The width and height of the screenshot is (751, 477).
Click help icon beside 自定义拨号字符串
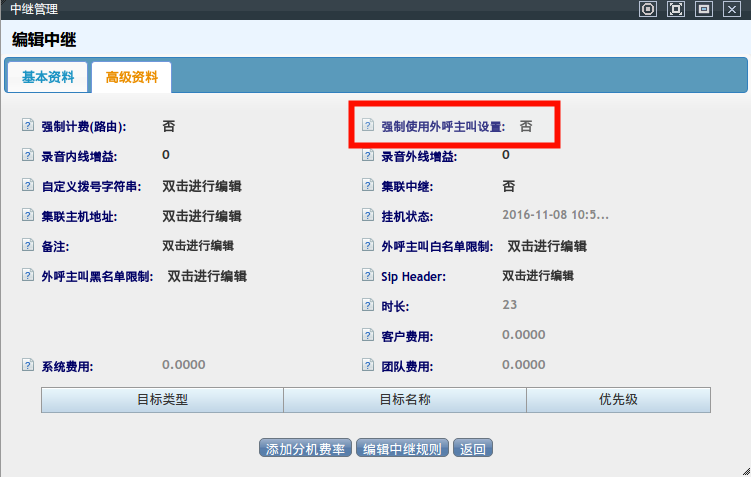coord(27,186)
